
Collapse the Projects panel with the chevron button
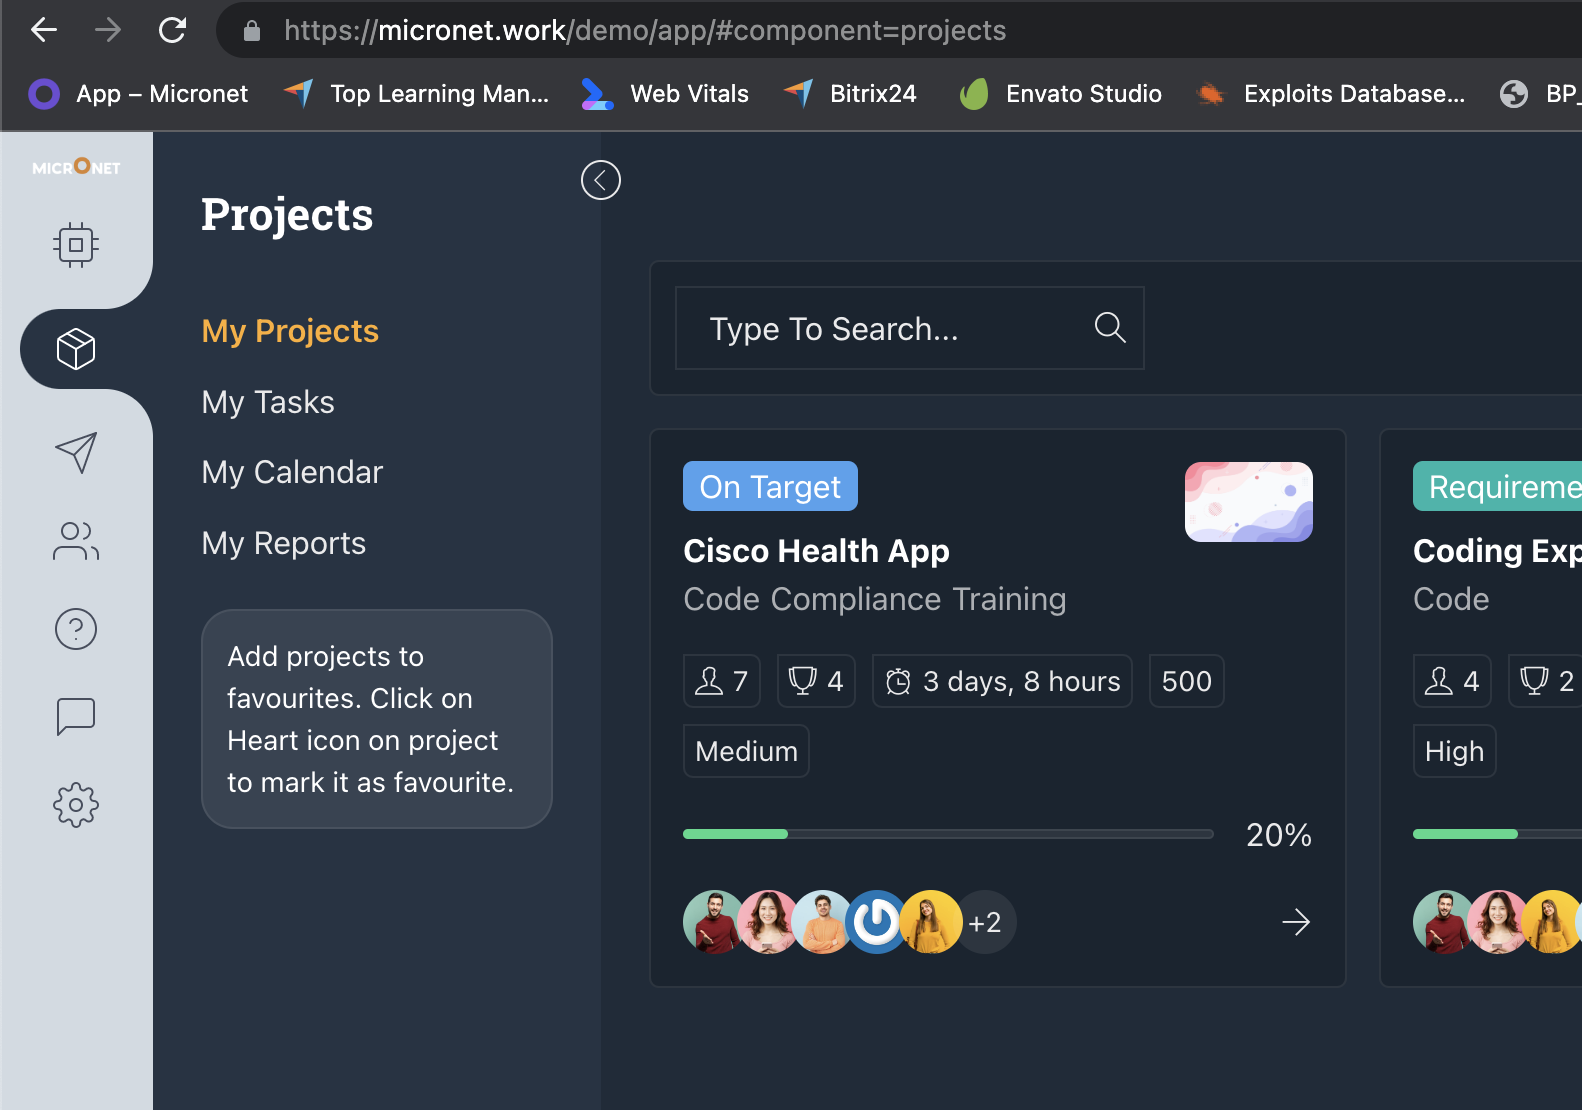601,180
